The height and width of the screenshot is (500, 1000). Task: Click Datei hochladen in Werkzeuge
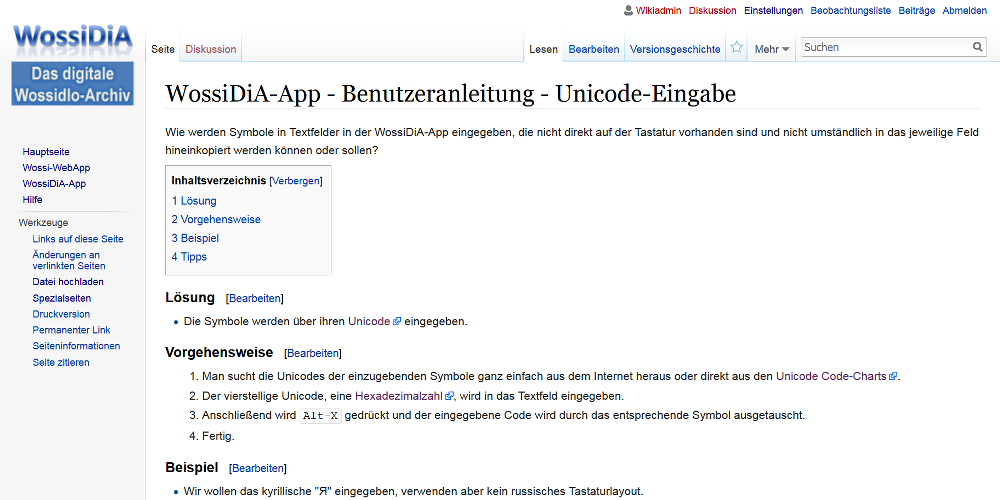click(x=68, y=282)
